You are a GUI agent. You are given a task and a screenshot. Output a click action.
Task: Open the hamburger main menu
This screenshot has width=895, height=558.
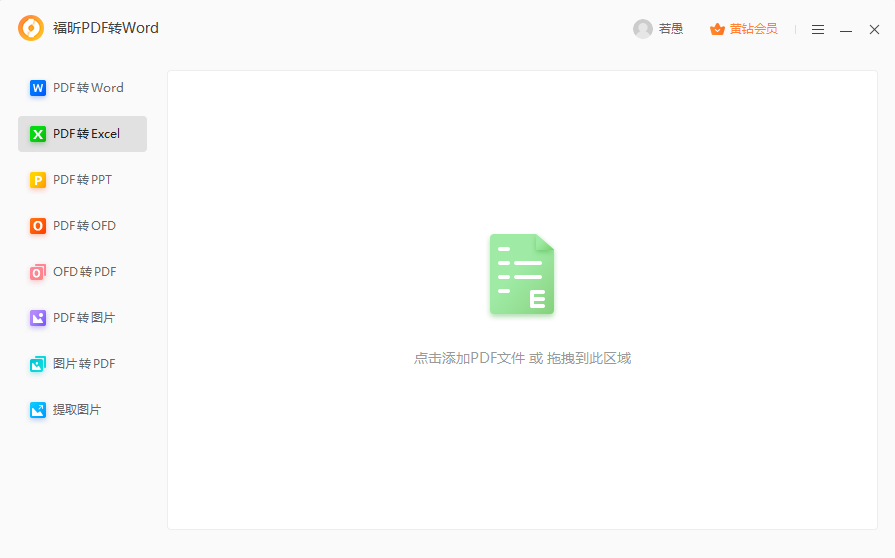[818, 30]
